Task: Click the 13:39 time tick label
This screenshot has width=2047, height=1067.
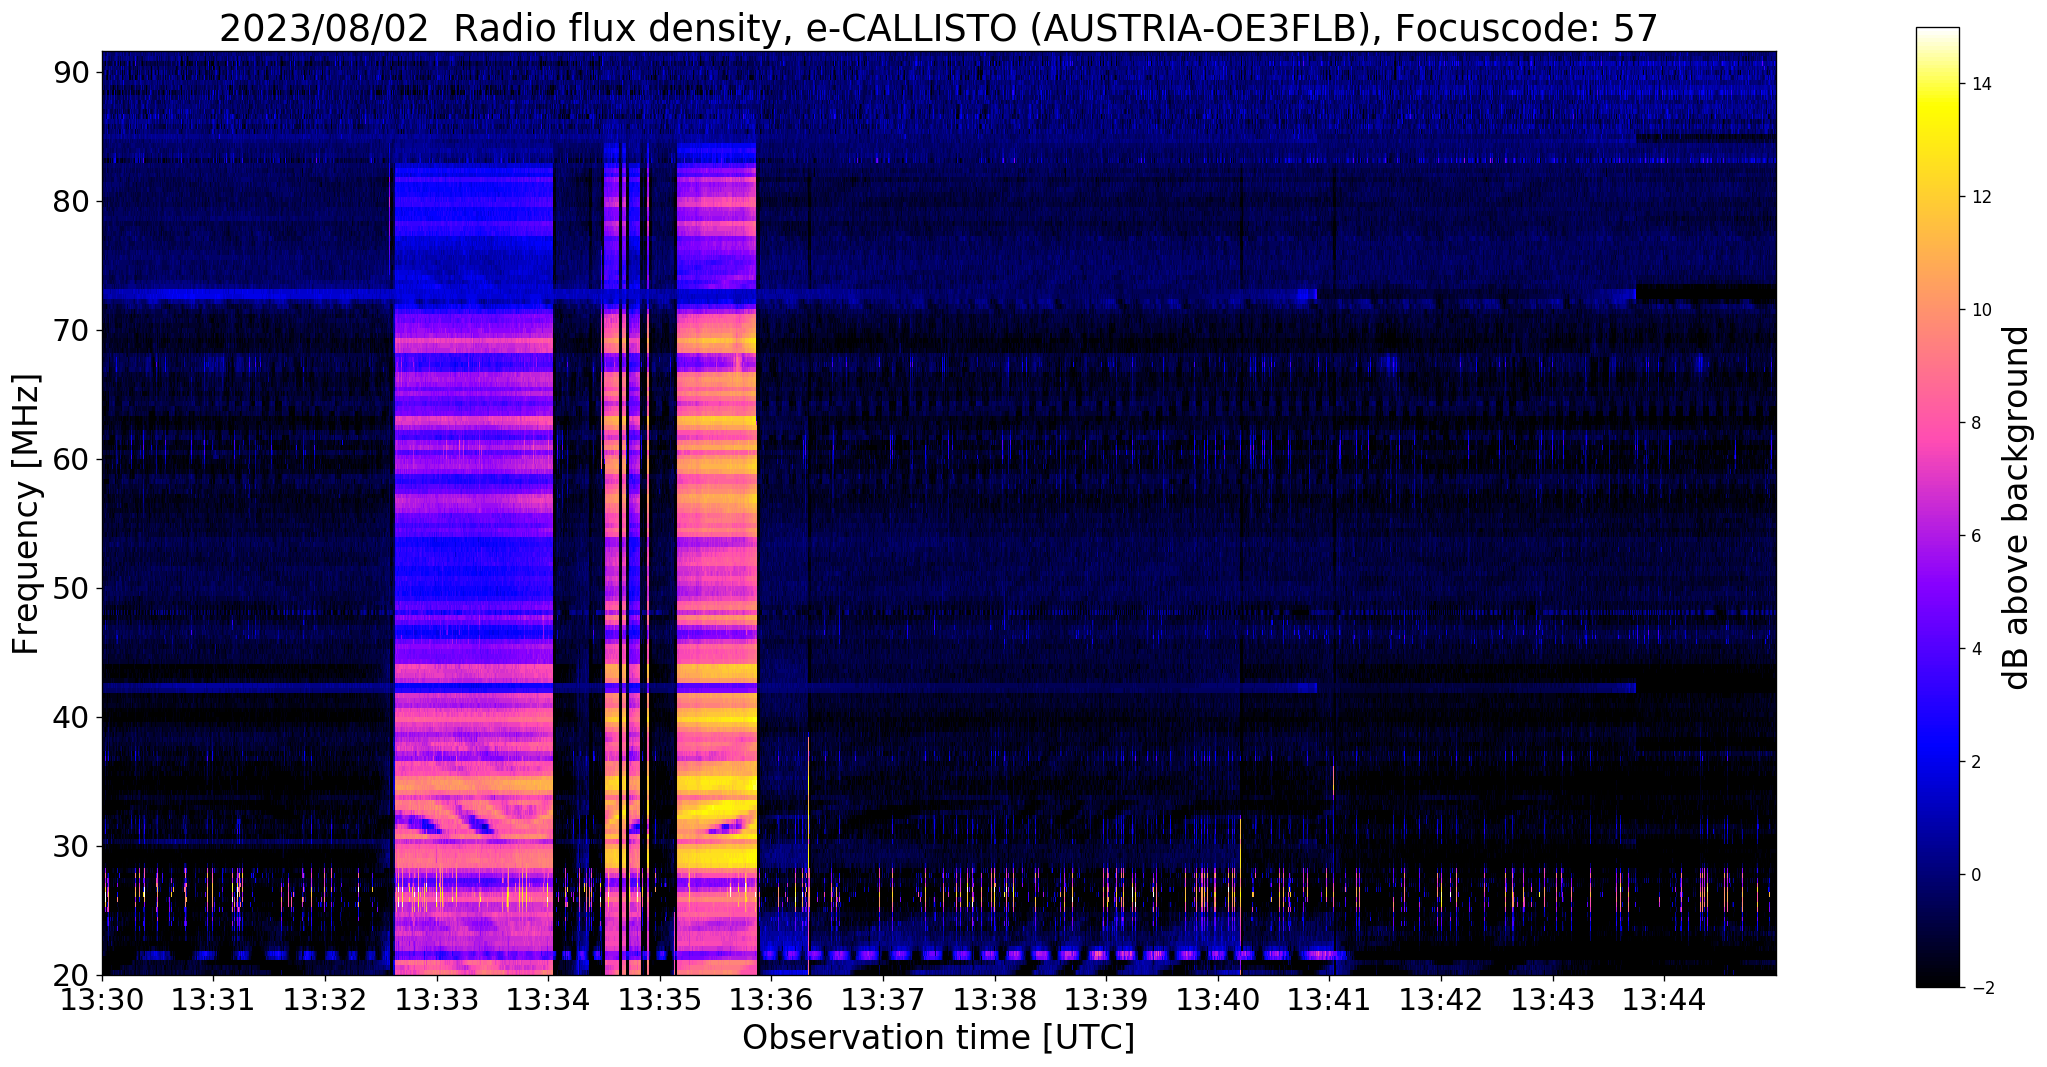Action: [x=1106, y=1000]
